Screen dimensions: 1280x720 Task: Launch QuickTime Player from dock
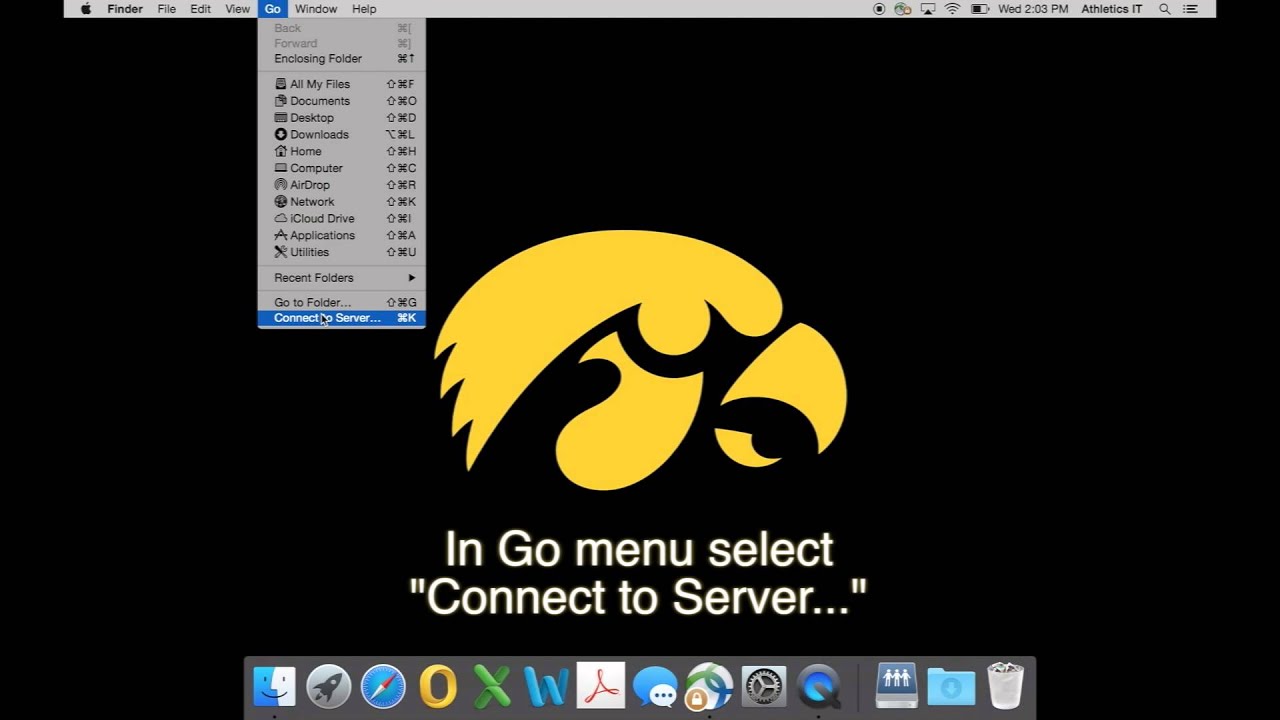tap(819, 686)
